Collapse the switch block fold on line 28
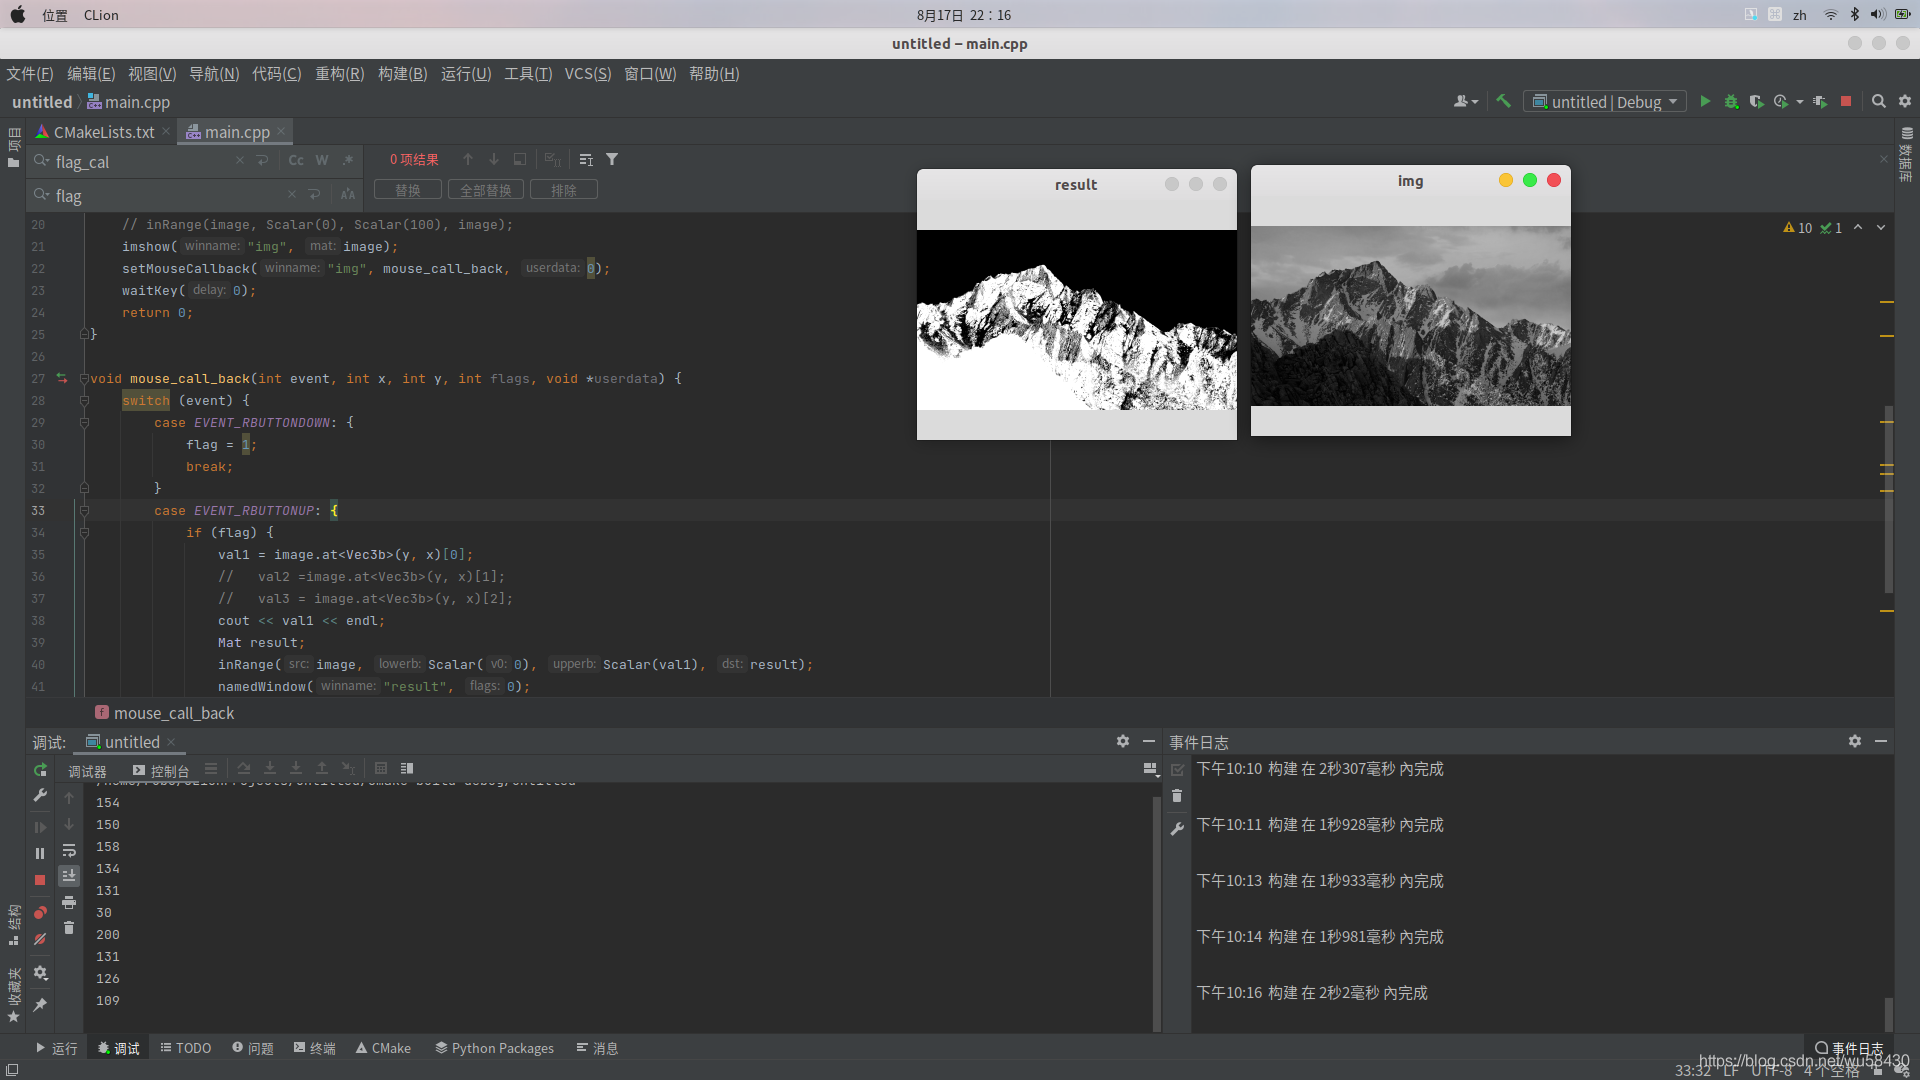This screenshot has height=1080, width=1920. (84, 401)
